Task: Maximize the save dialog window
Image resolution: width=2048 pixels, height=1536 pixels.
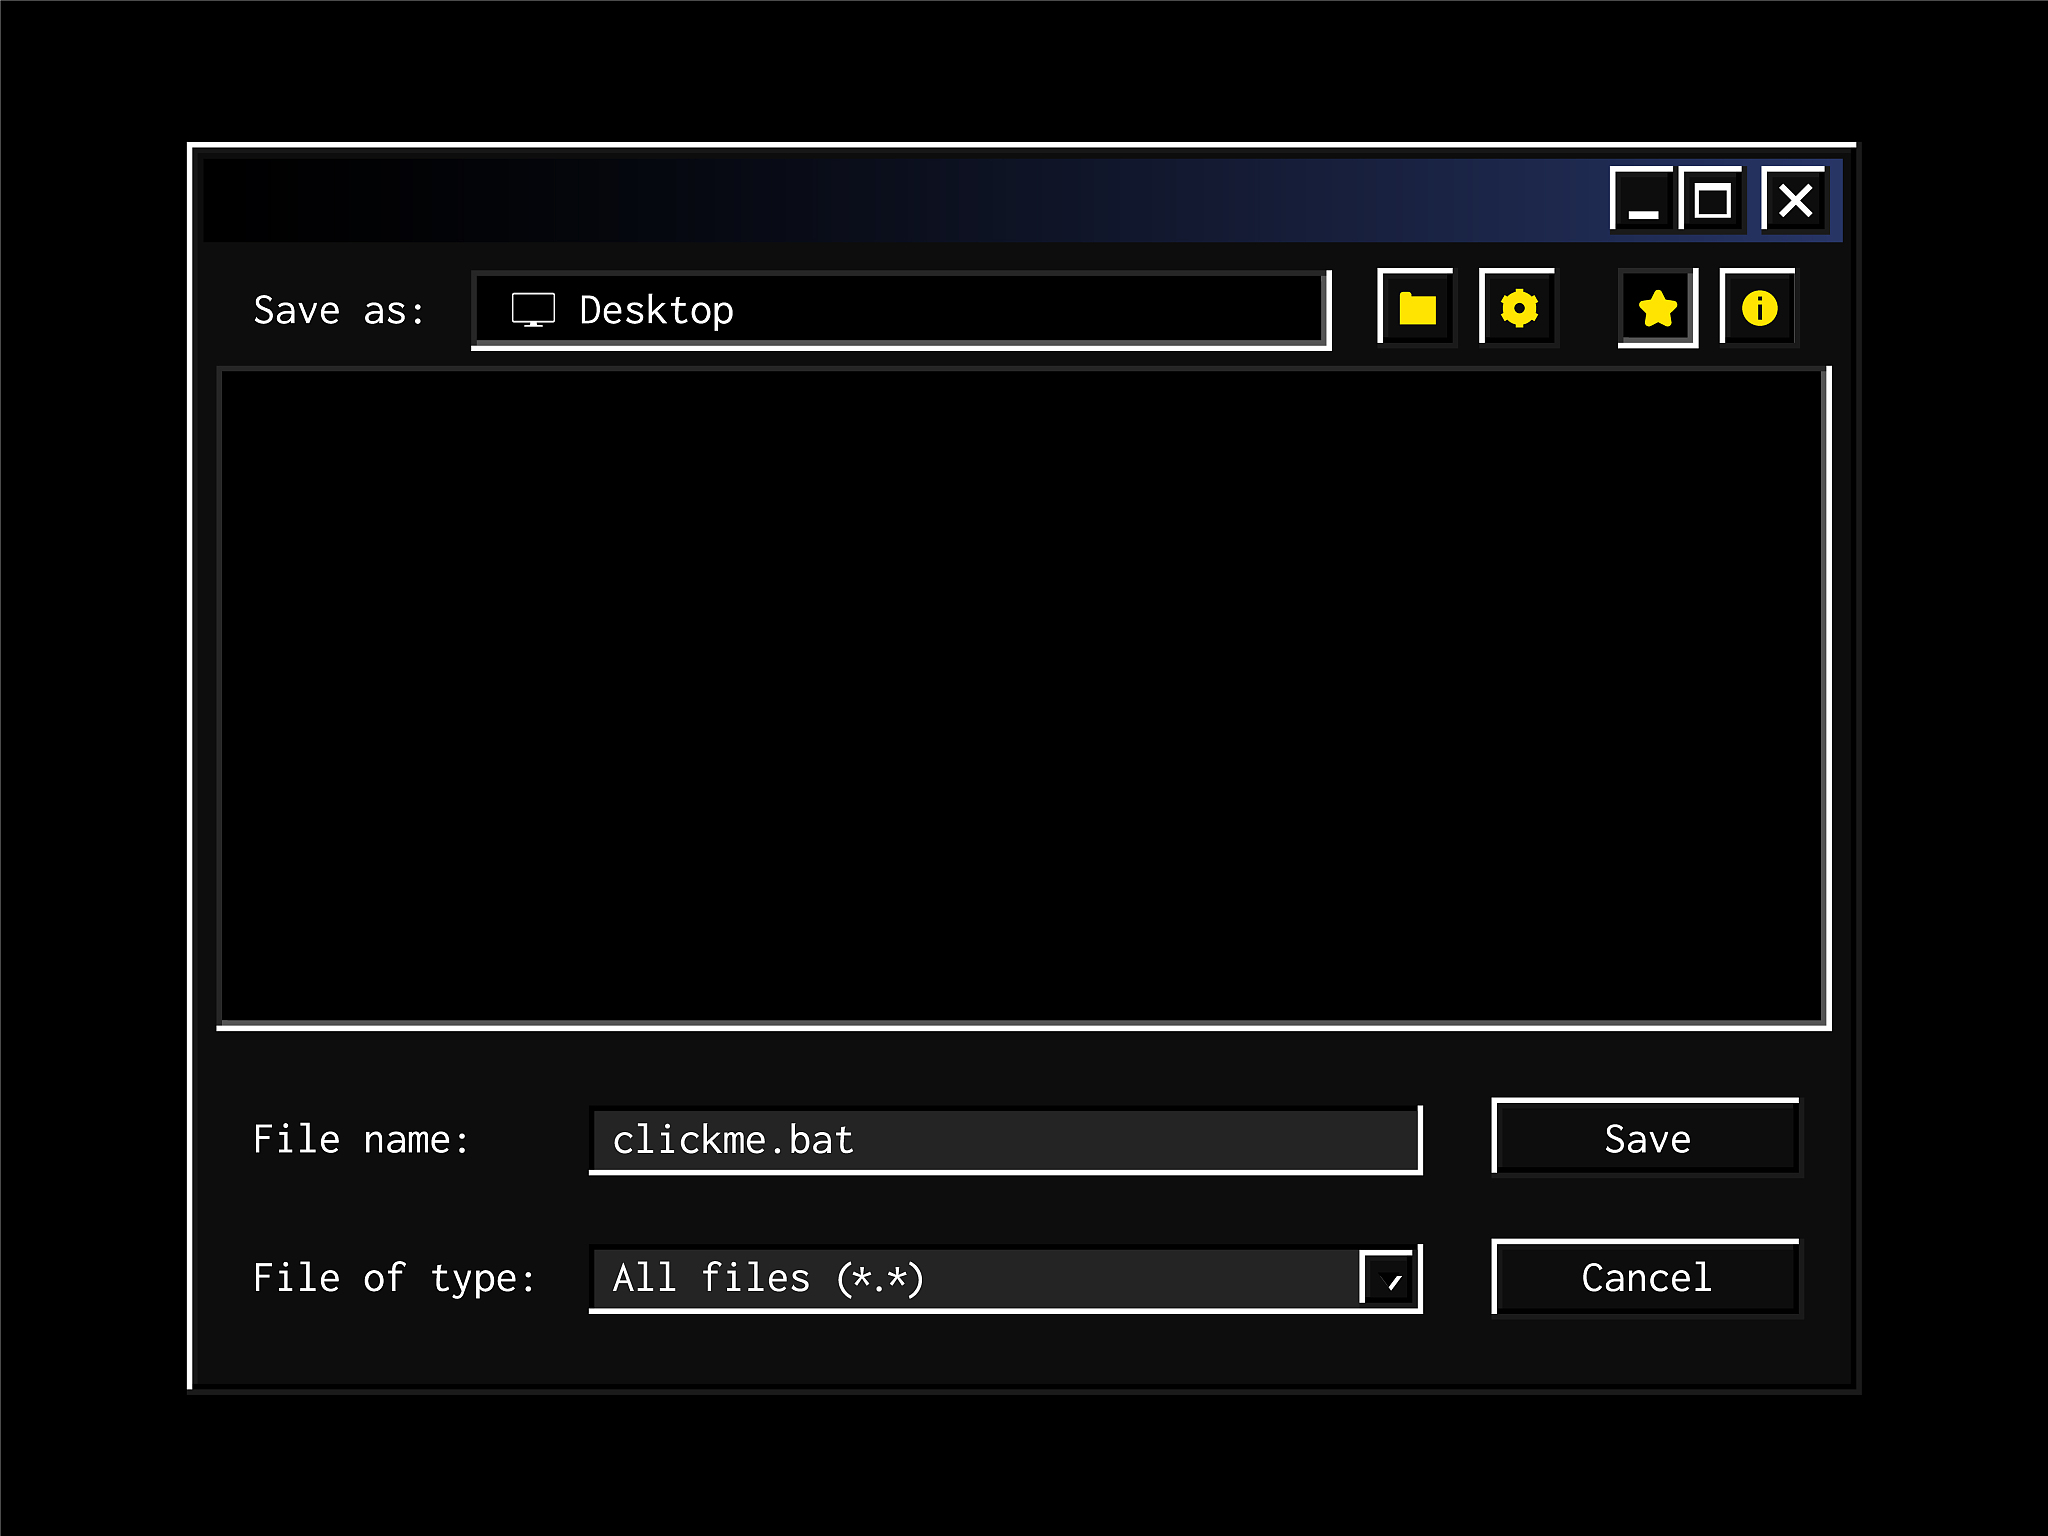Action: coord(1712,200)
